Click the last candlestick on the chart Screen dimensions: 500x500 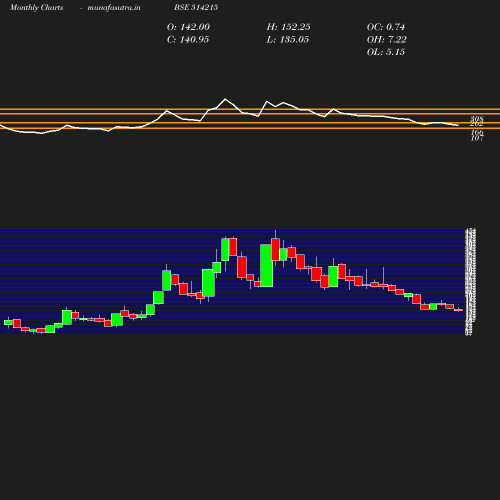coord(459,310)
